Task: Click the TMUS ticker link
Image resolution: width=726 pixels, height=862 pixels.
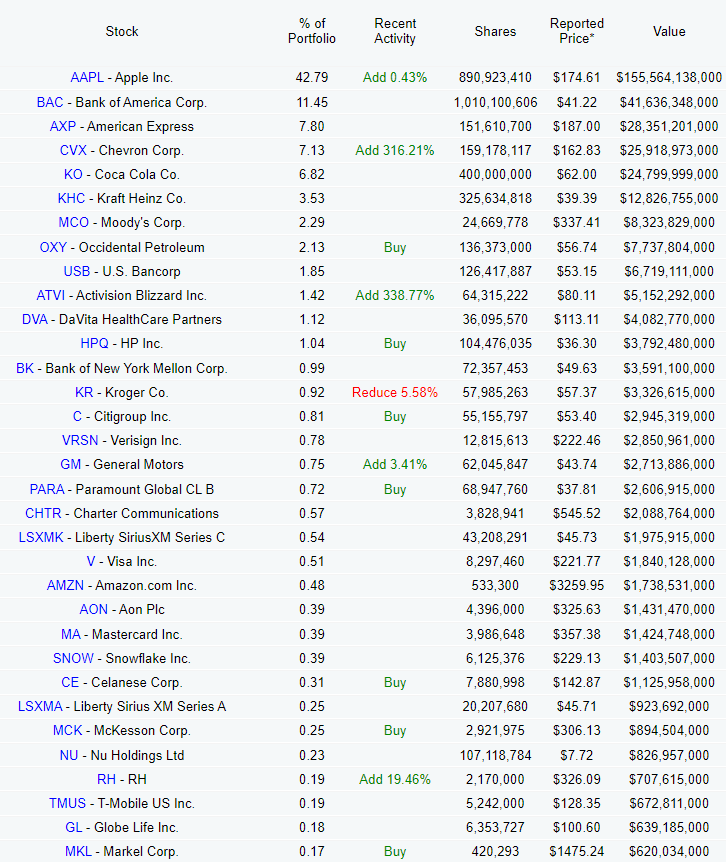Action: 68,804
